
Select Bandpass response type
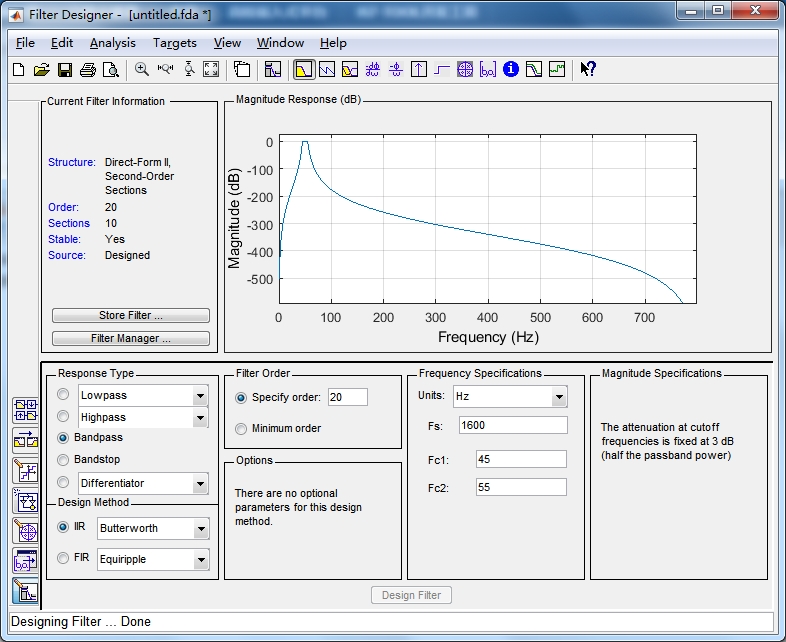63,438
